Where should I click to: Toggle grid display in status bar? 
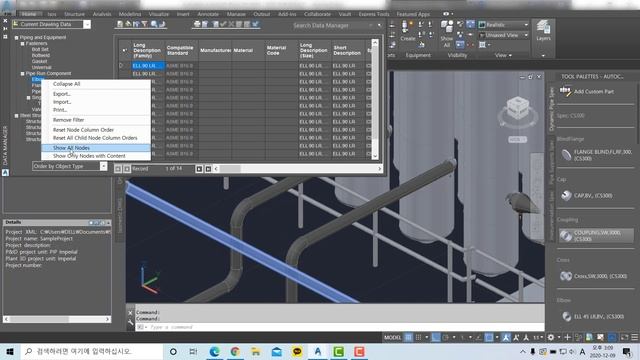[x=408, y=337]
